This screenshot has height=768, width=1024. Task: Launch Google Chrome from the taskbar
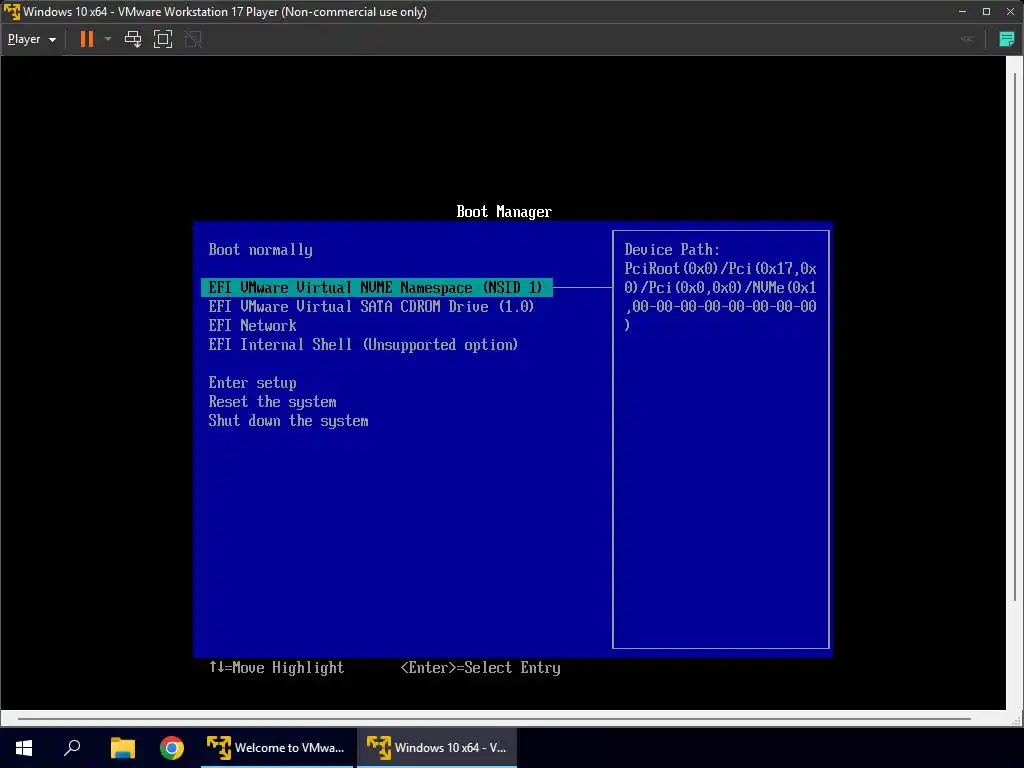pyautogui.click(x=172, y=748)
